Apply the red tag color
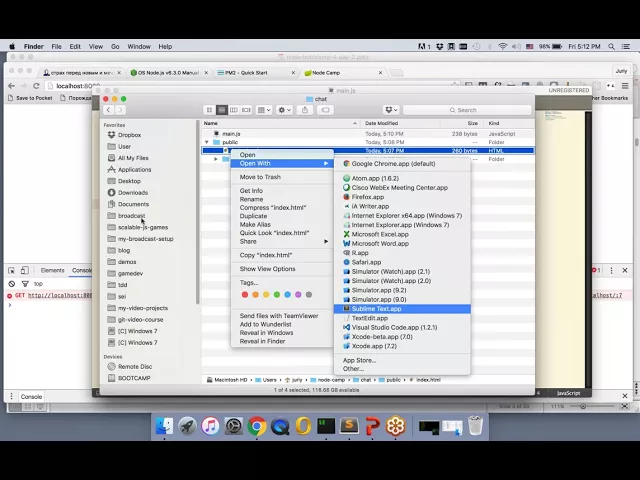 click(x=245, y=295)
